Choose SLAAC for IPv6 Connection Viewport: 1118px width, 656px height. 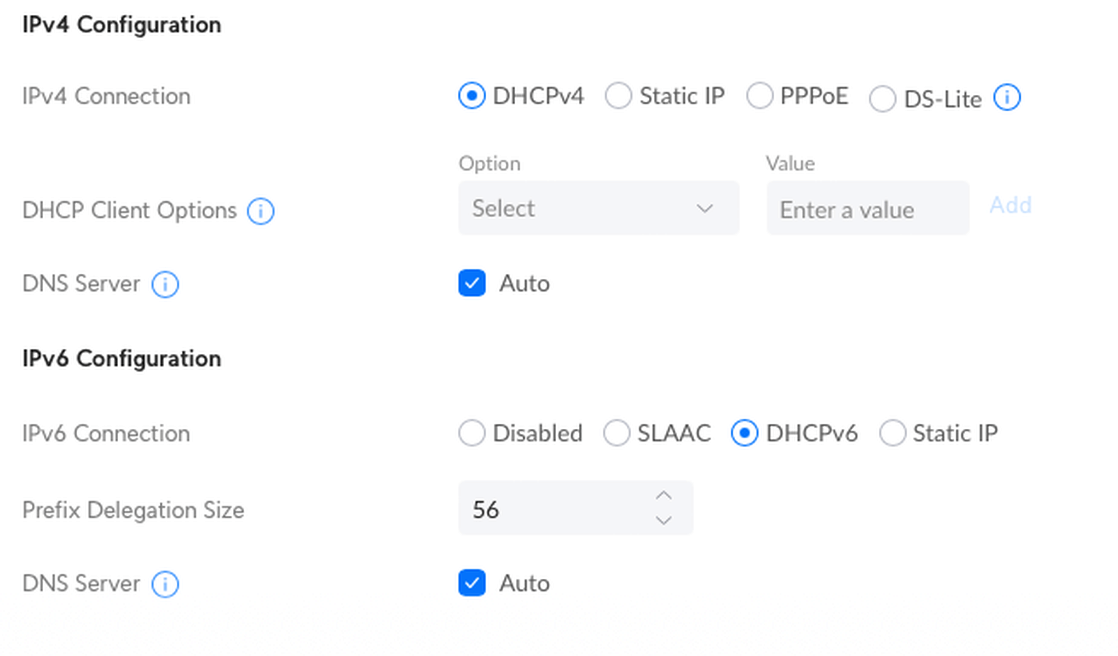(x=617, y=433)
